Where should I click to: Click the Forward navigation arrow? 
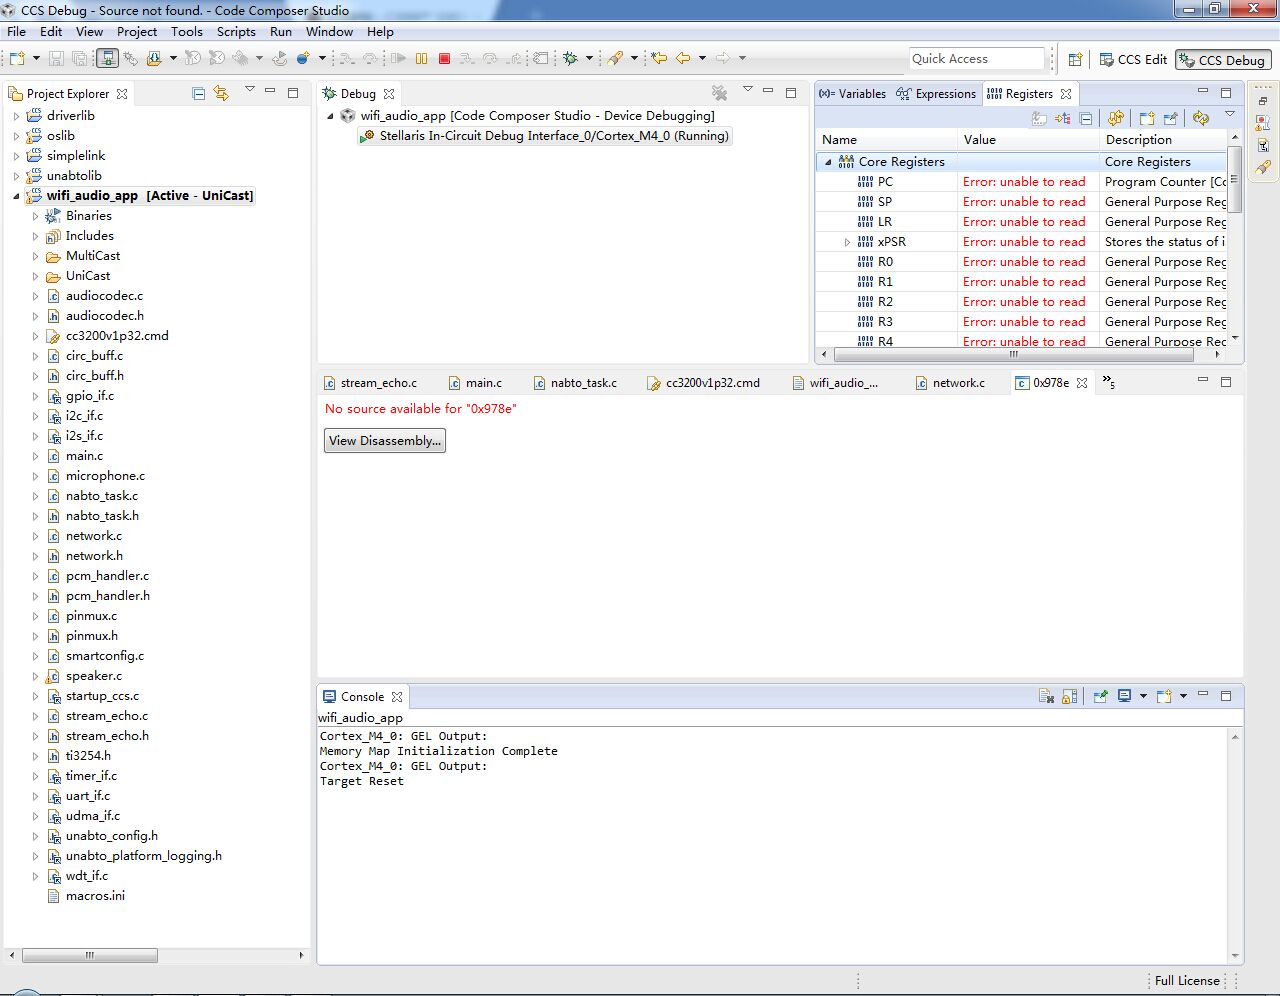(x=722, y=59)
